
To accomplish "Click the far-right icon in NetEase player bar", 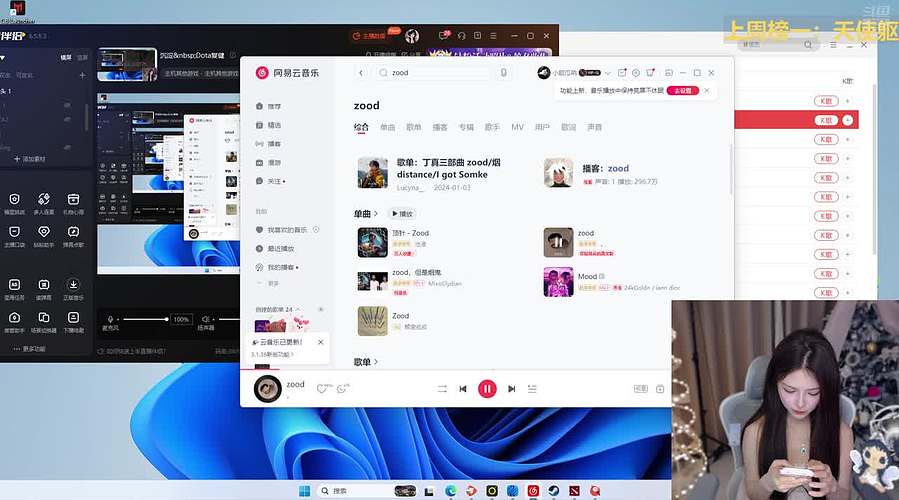I will [x=660, y=389].
